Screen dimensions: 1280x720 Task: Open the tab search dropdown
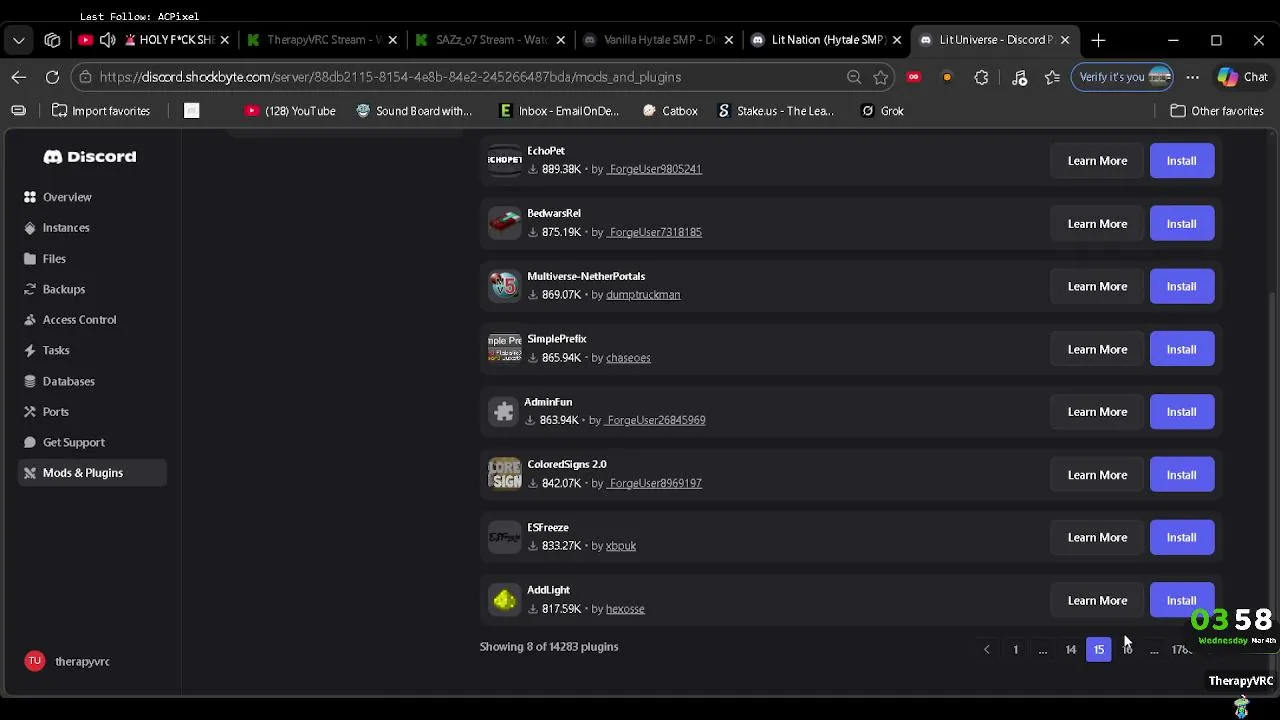[19, 40]
